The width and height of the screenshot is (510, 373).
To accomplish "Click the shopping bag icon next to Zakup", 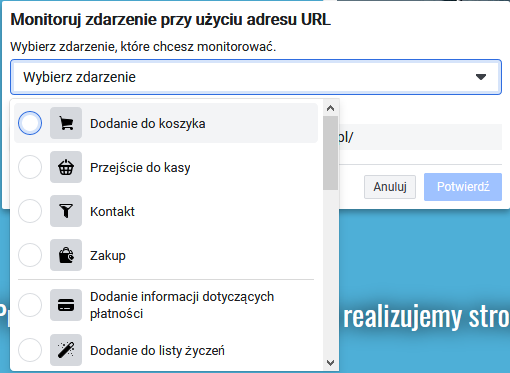I will click(66, 255).
